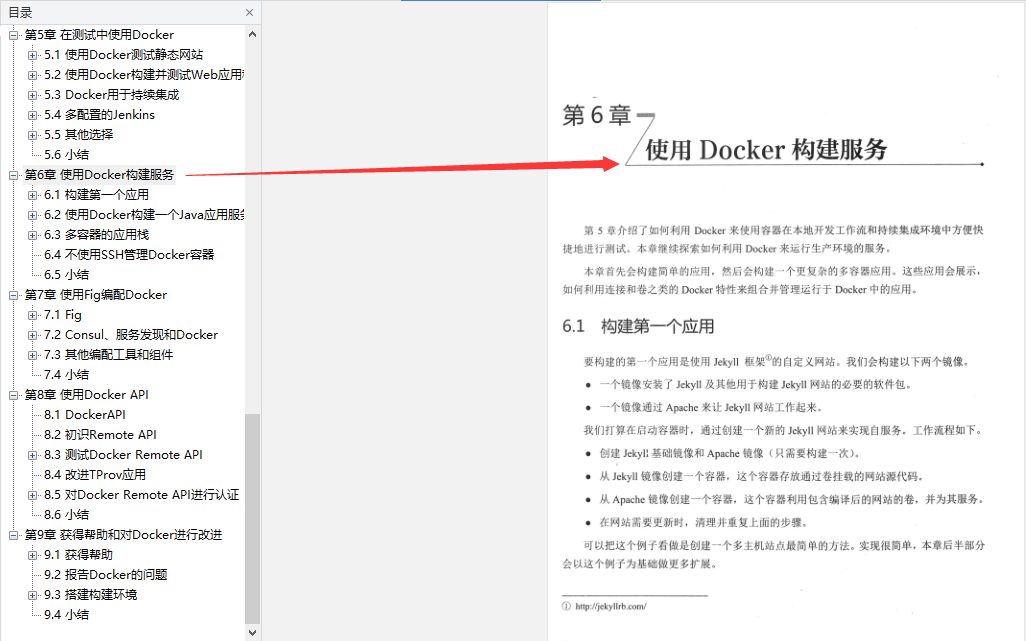Image resolution: width=1026 pixels, height=641 pixels.
Task: Go to section 7.2 Consul、服务发现和Docker
Action: (x=131, y=335)
